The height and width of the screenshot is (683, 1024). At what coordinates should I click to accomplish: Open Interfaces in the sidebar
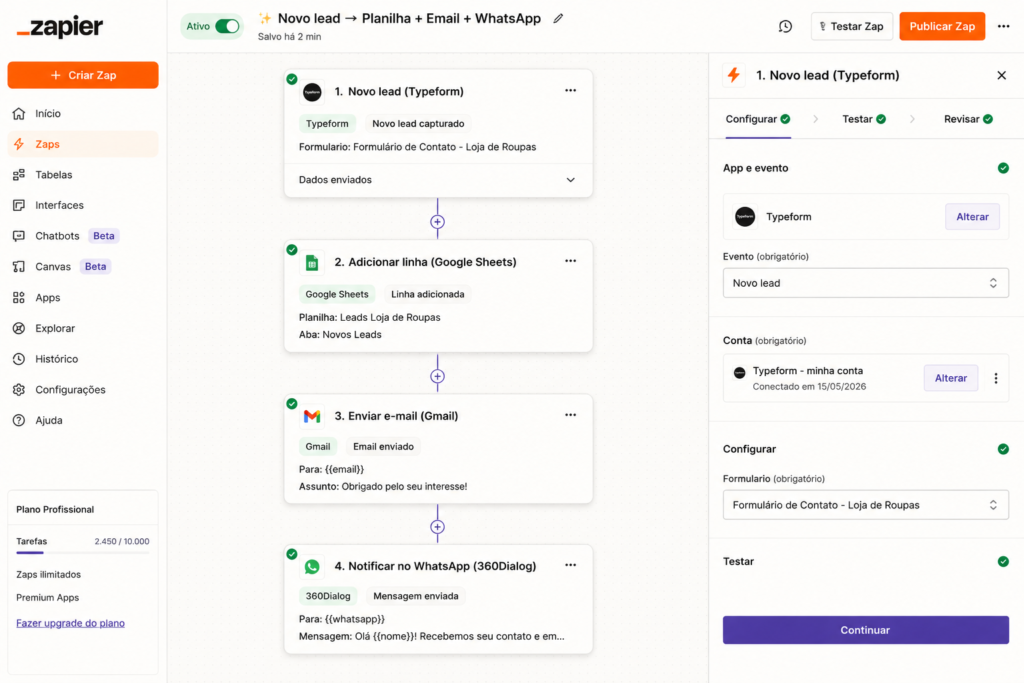[x=83, y=205]
